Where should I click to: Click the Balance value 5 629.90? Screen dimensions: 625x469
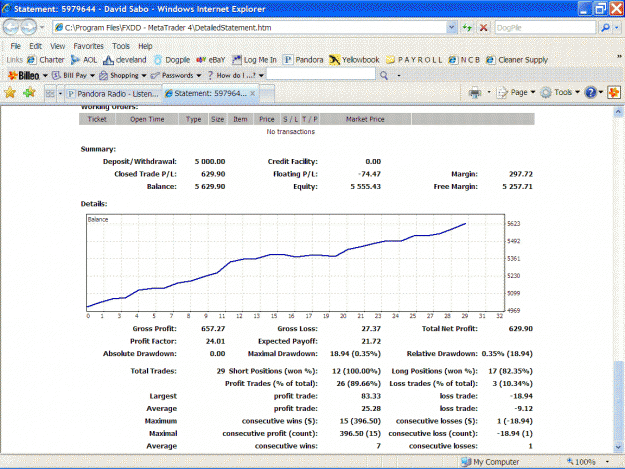coord(210,186)
